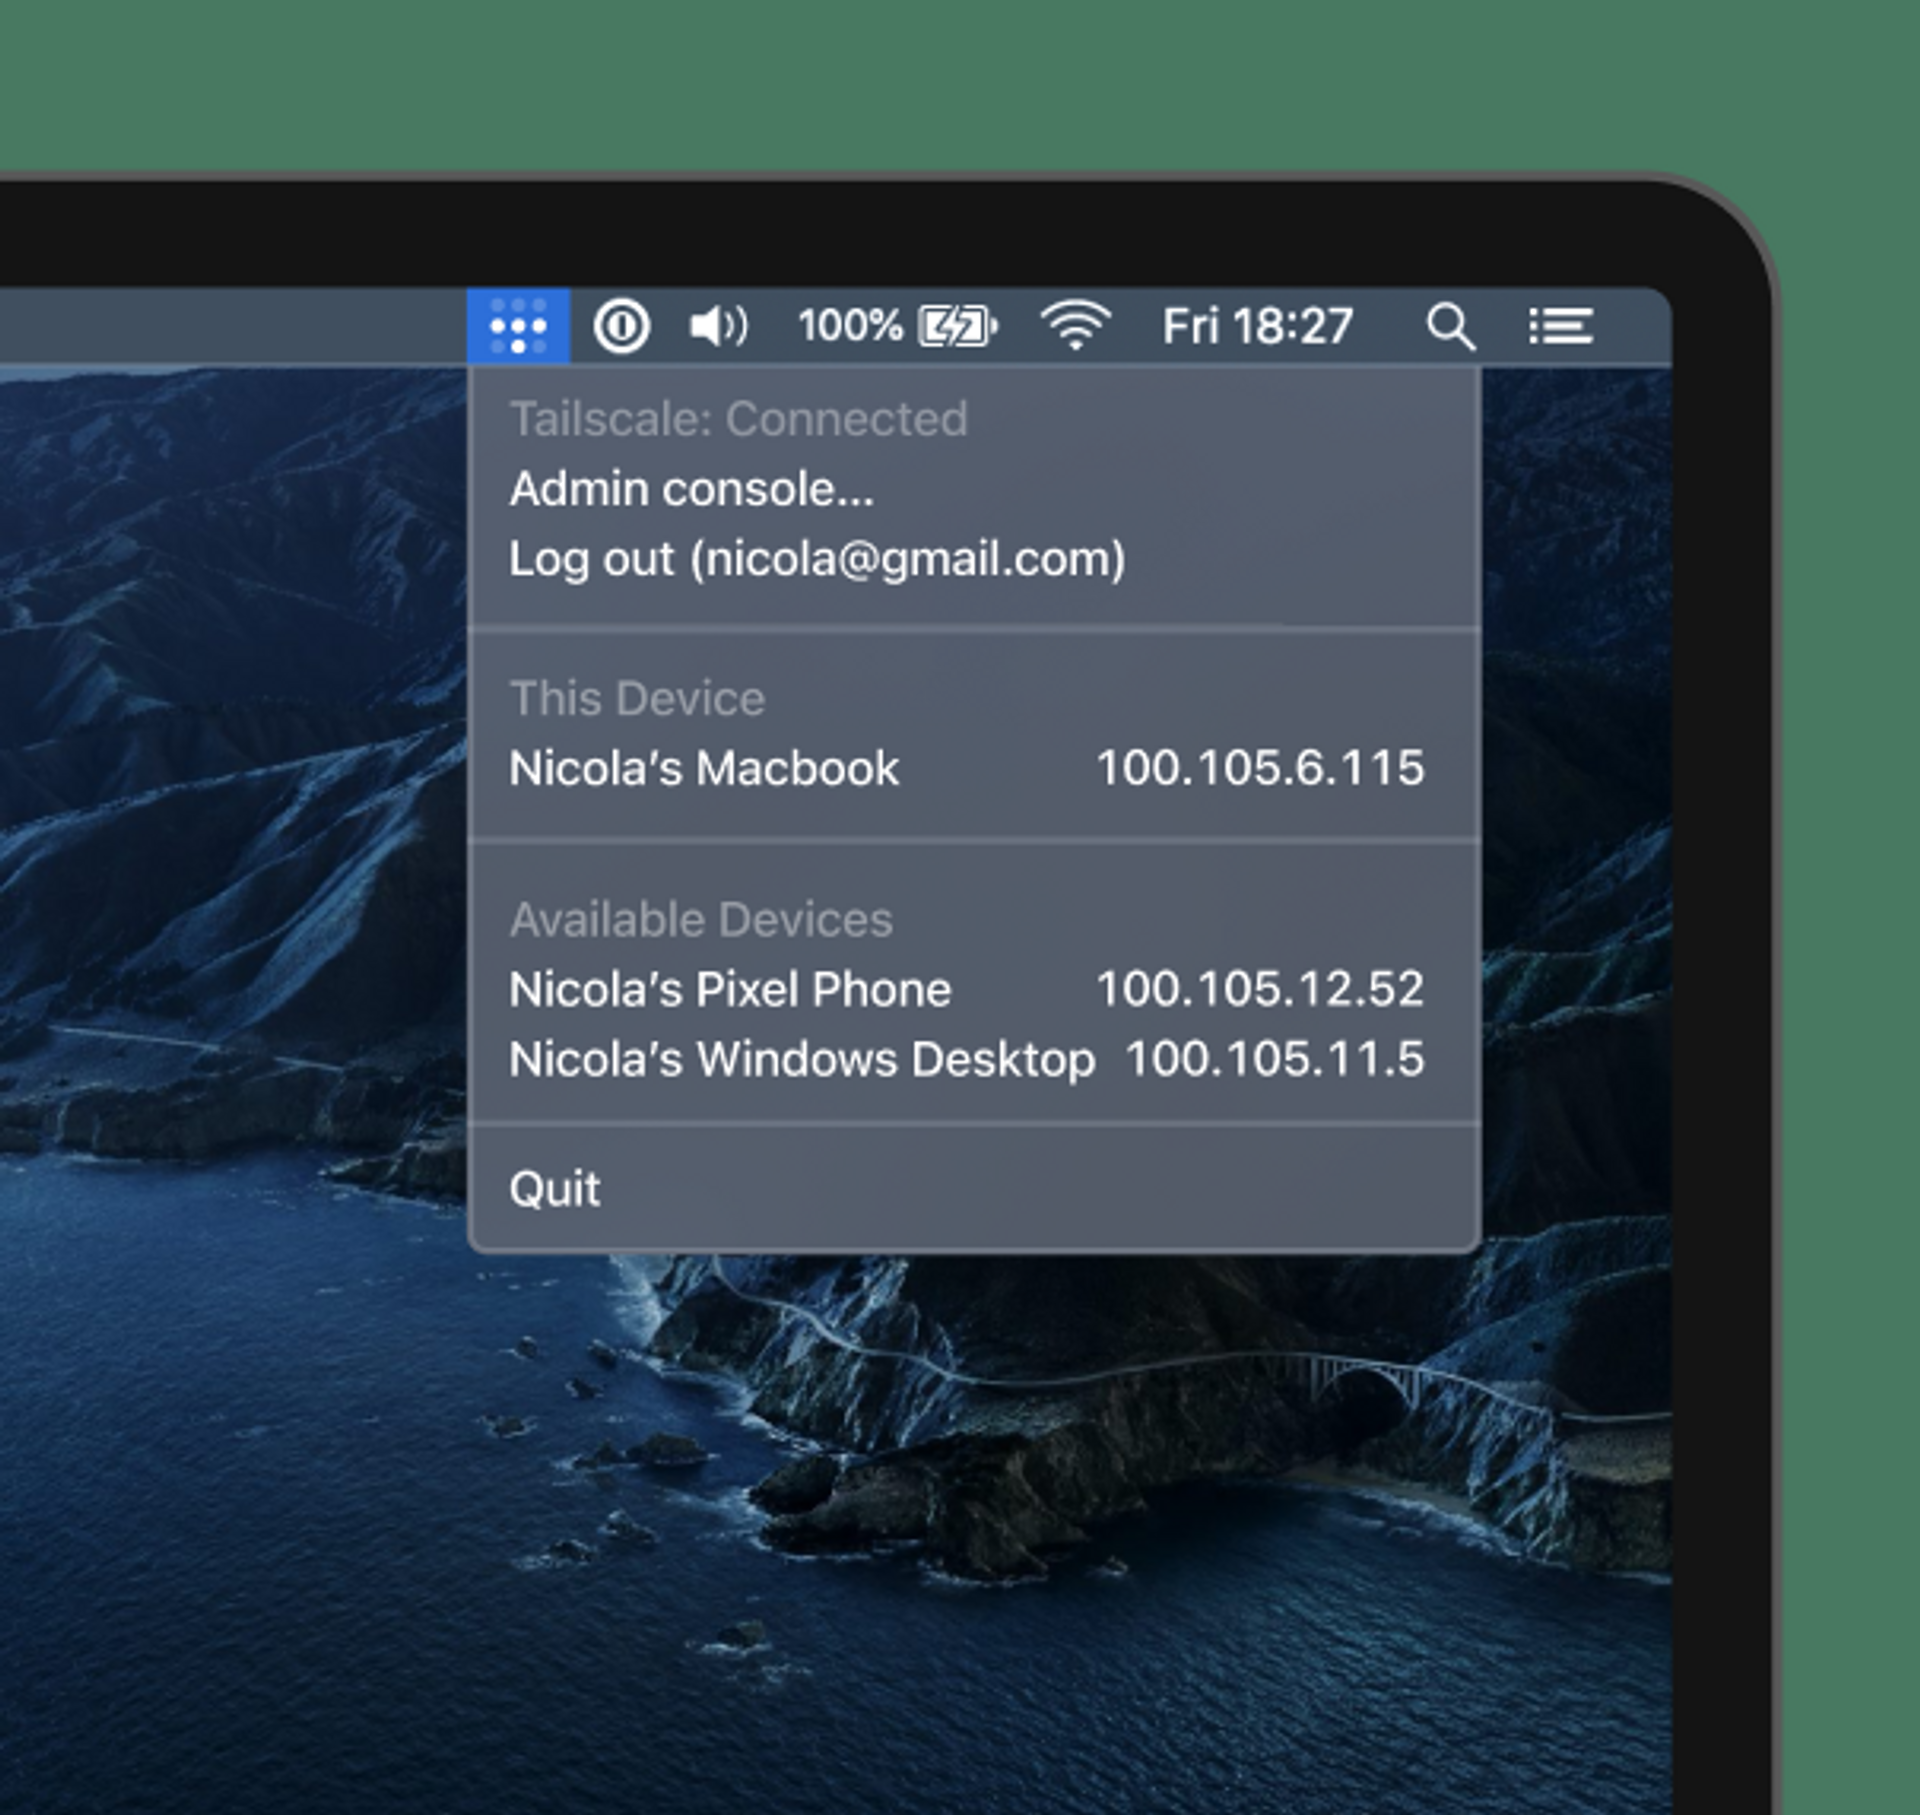Click the volume speaker icon
1920x1815 pixels.
click(717, 326)
